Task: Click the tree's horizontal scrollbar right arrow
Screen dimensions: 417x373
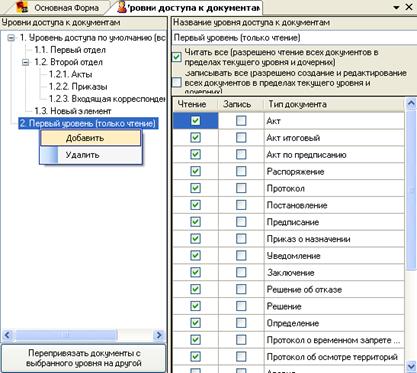Action: pos(159,335)
